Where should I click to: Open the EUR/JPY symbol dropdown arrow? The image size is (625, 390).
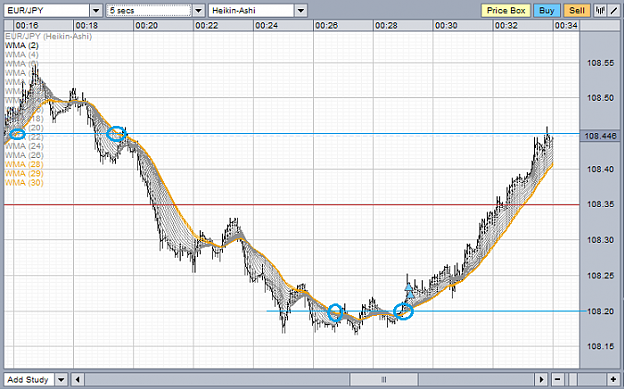96,11
